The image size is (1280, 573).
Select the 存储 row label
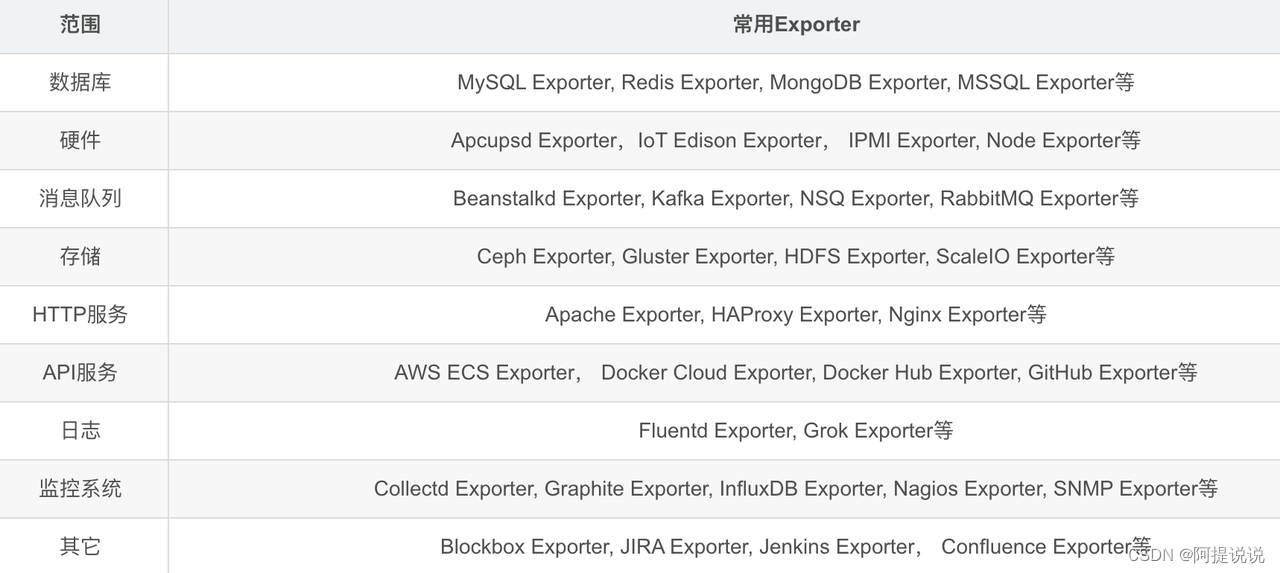coord(80,256)
